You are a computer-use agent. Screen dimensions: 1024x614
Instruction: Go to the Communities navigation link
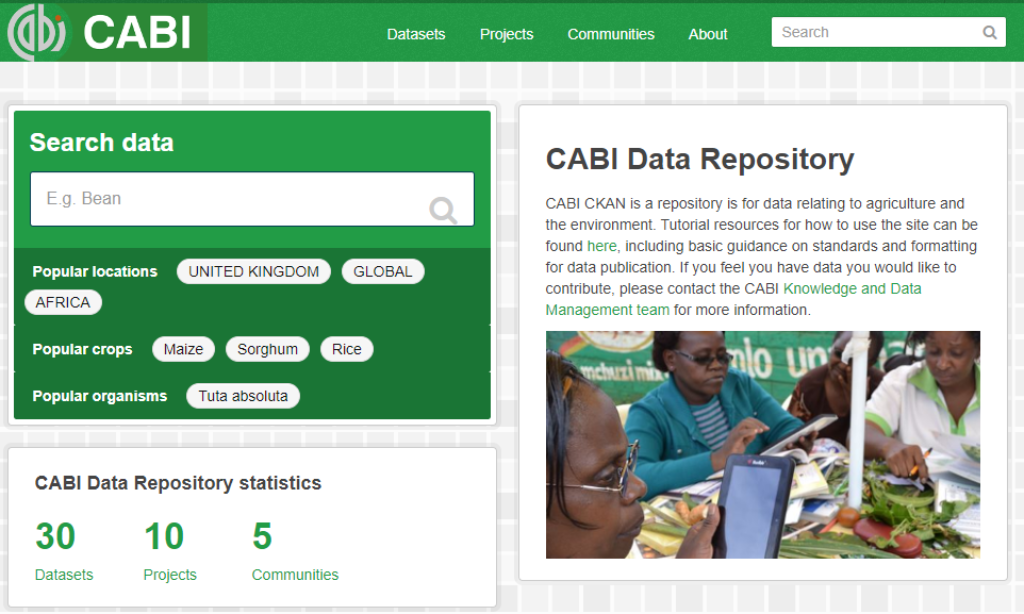click(x=611, y=34)
